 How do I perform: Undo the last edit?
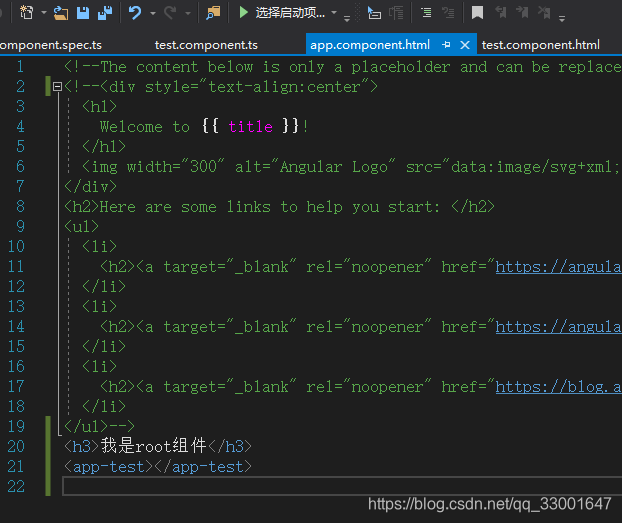135,13
